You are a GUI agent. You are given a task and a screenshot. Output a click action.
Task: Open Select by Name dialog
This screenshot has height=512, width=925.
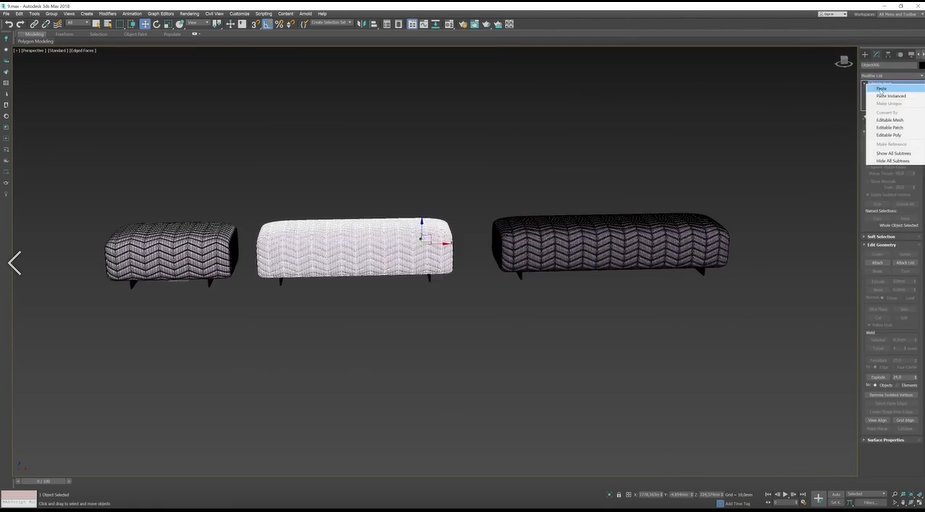(x=108, y=24)
